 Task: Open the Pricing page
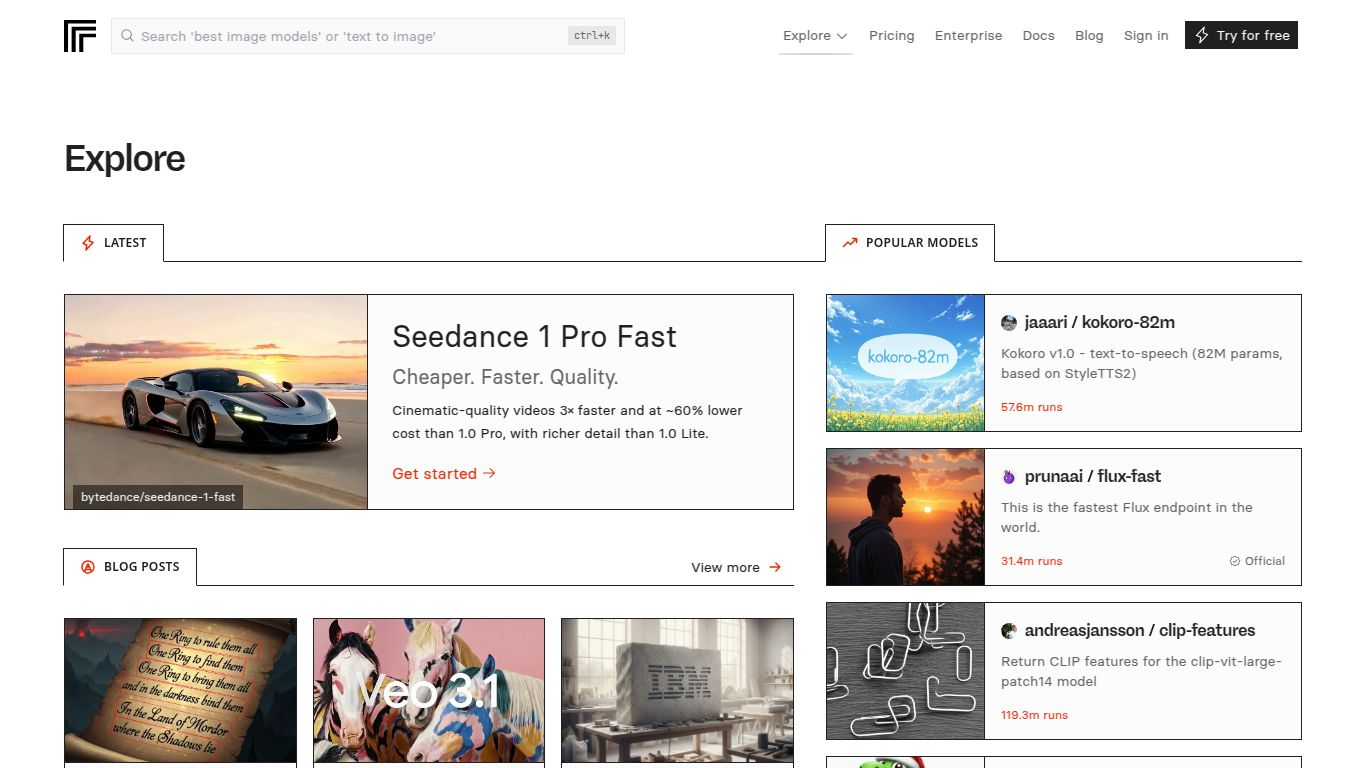[891, 36]
